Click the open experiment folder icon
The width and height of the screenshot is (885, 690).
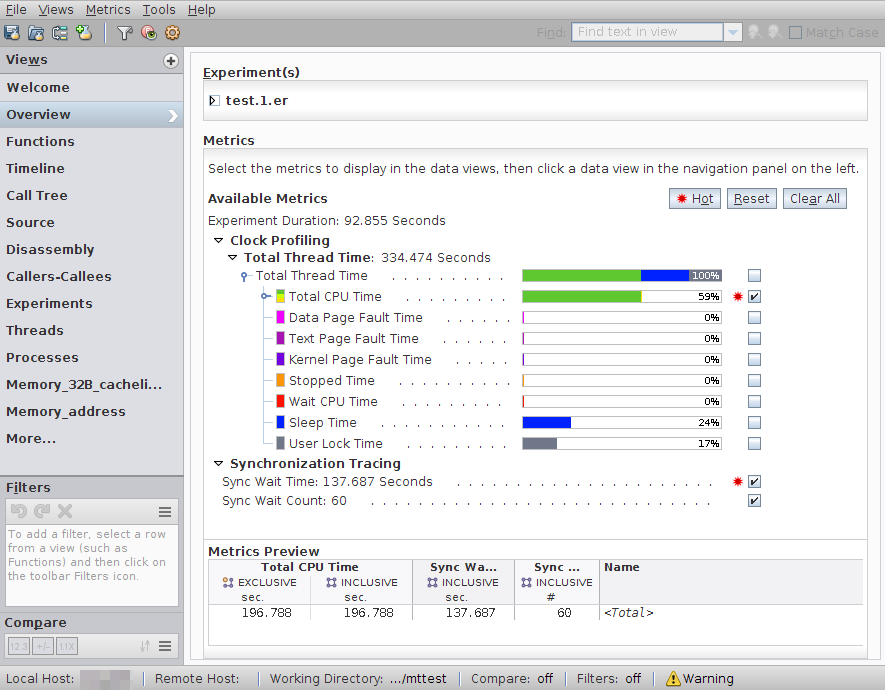pos(36,33)
